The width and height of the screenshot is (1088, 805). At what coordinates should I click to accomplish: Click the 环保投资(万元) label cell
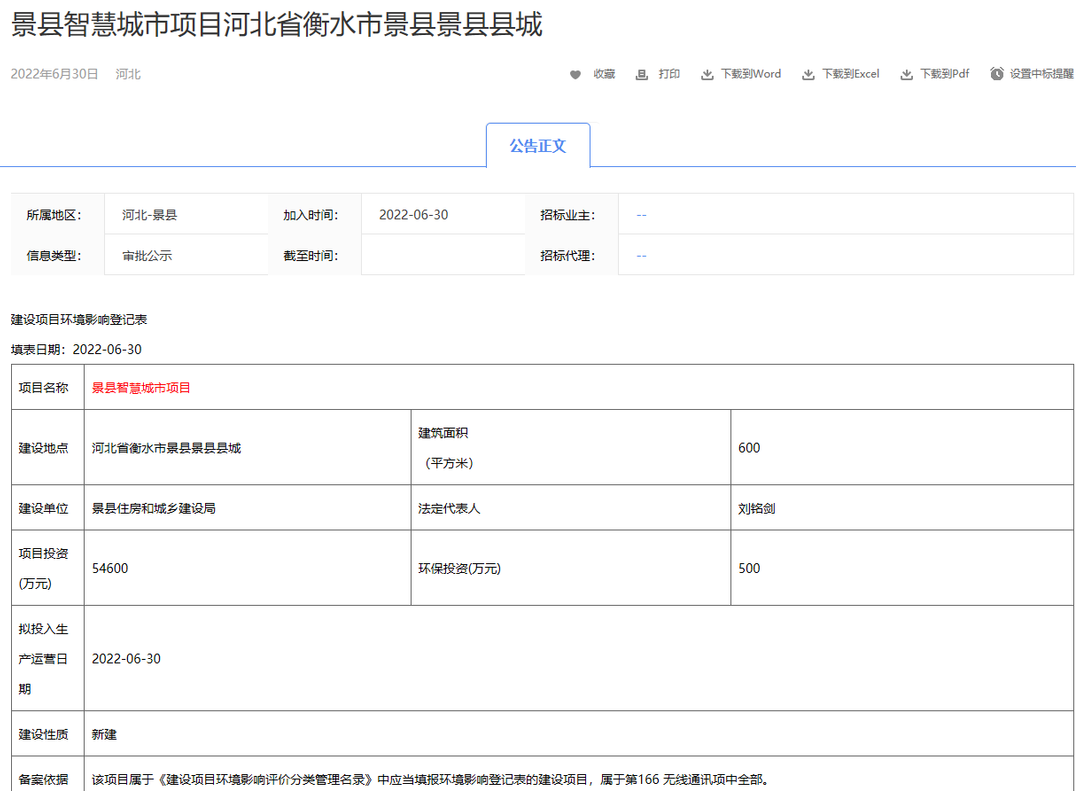(571, 568)
